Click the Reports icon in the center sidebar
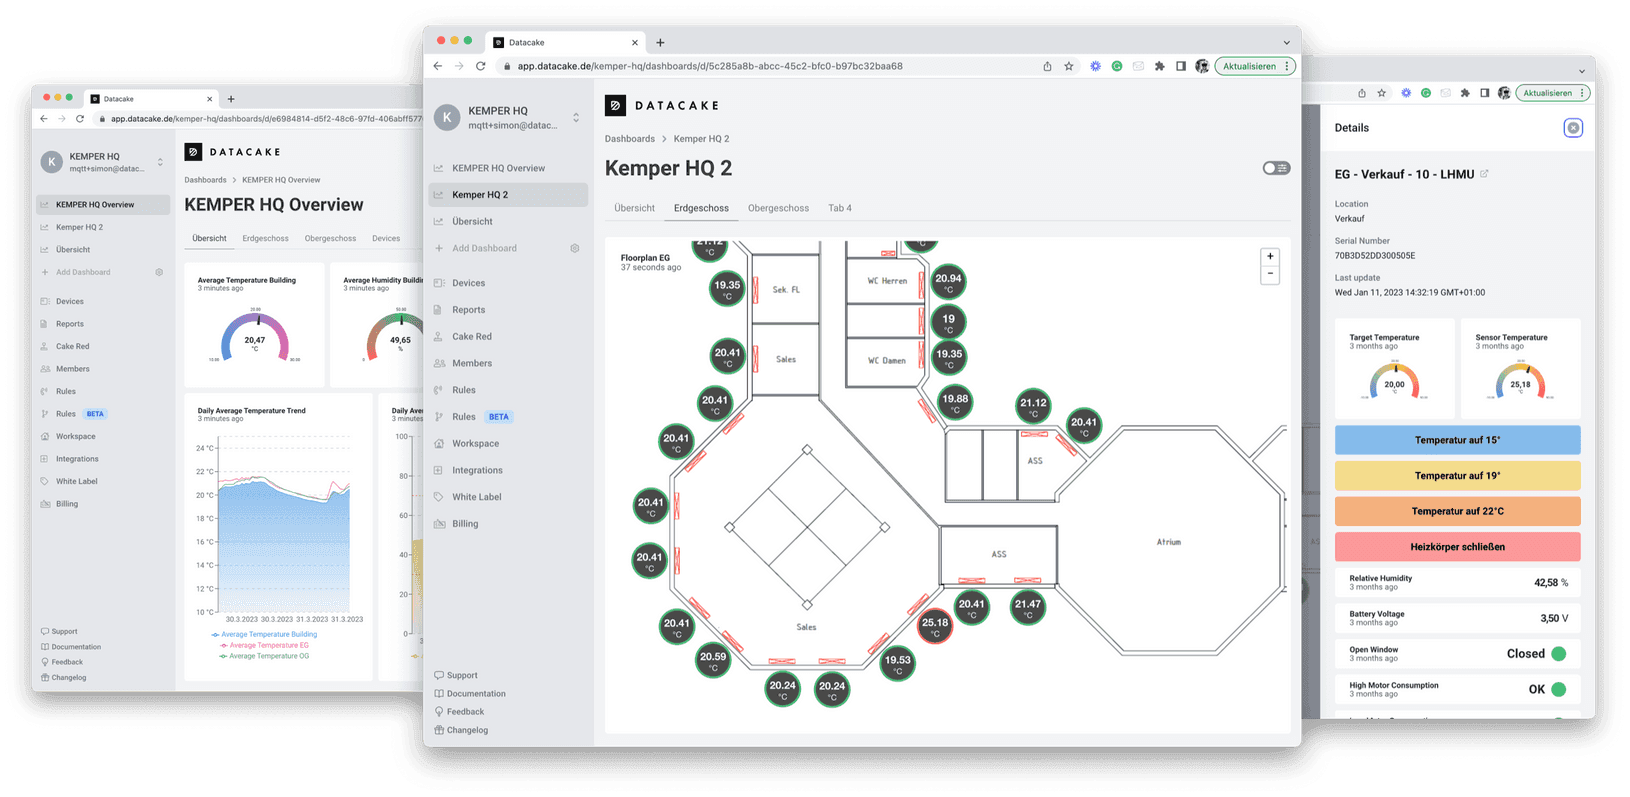Viewport: 1630px width, 797px height. (x=438, y=310)
